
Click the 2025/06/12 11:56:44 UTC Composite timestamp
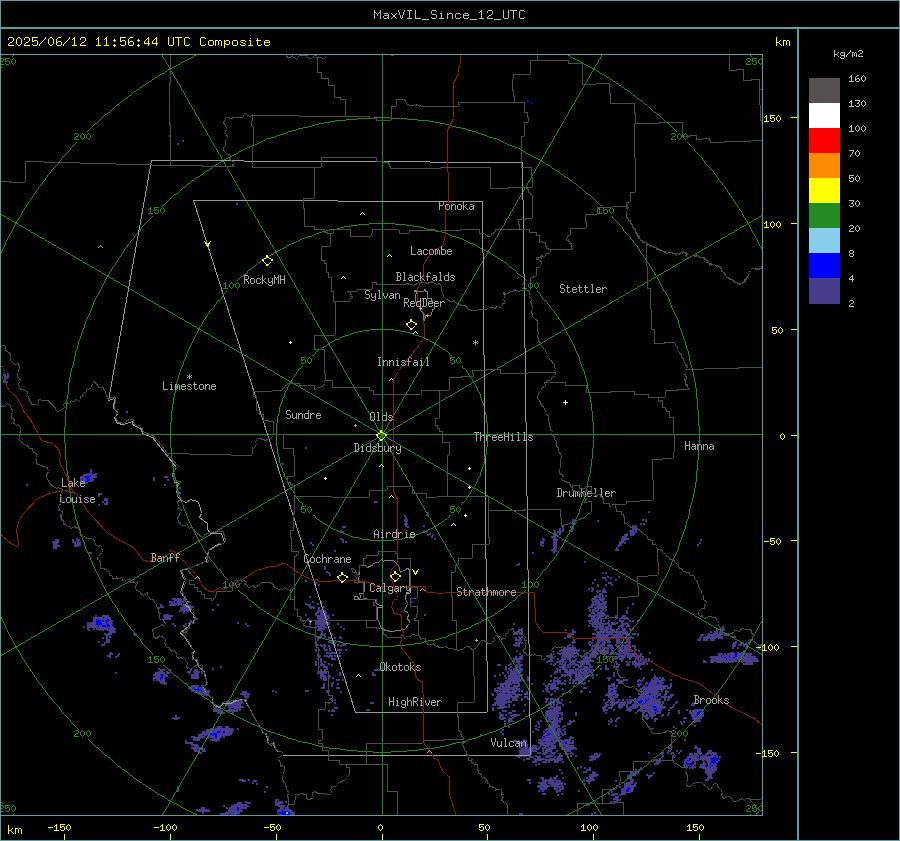click(138, 42)
